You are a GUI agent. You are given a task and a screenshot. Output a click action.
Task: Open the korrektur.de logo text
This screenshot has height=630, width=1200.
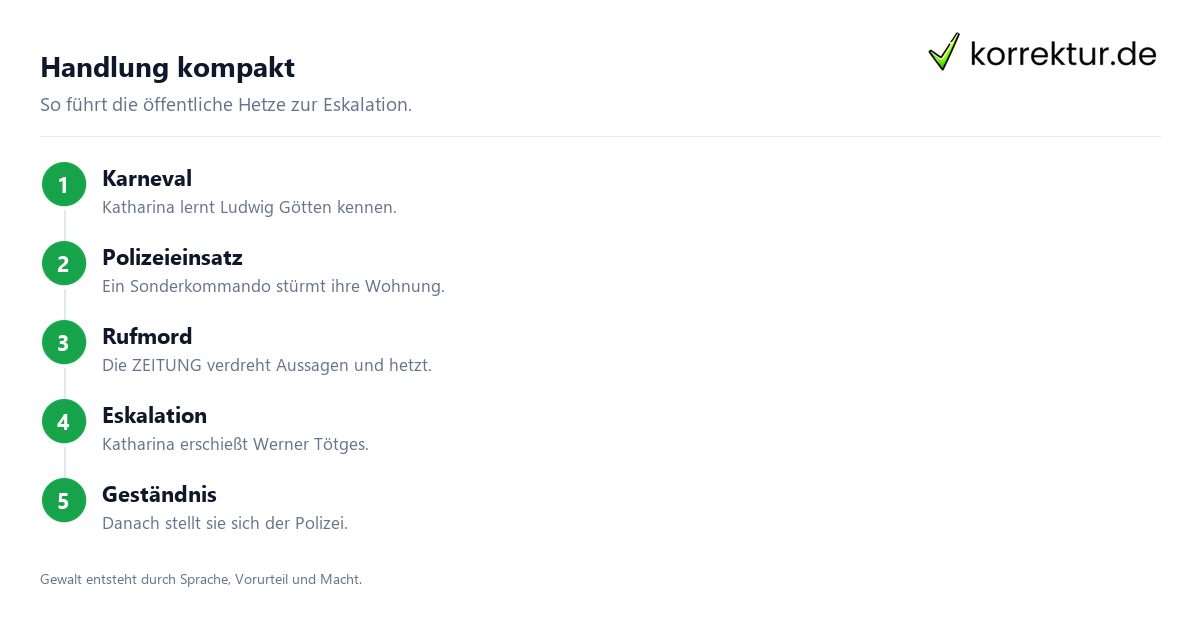click(x=1063, y=53)
